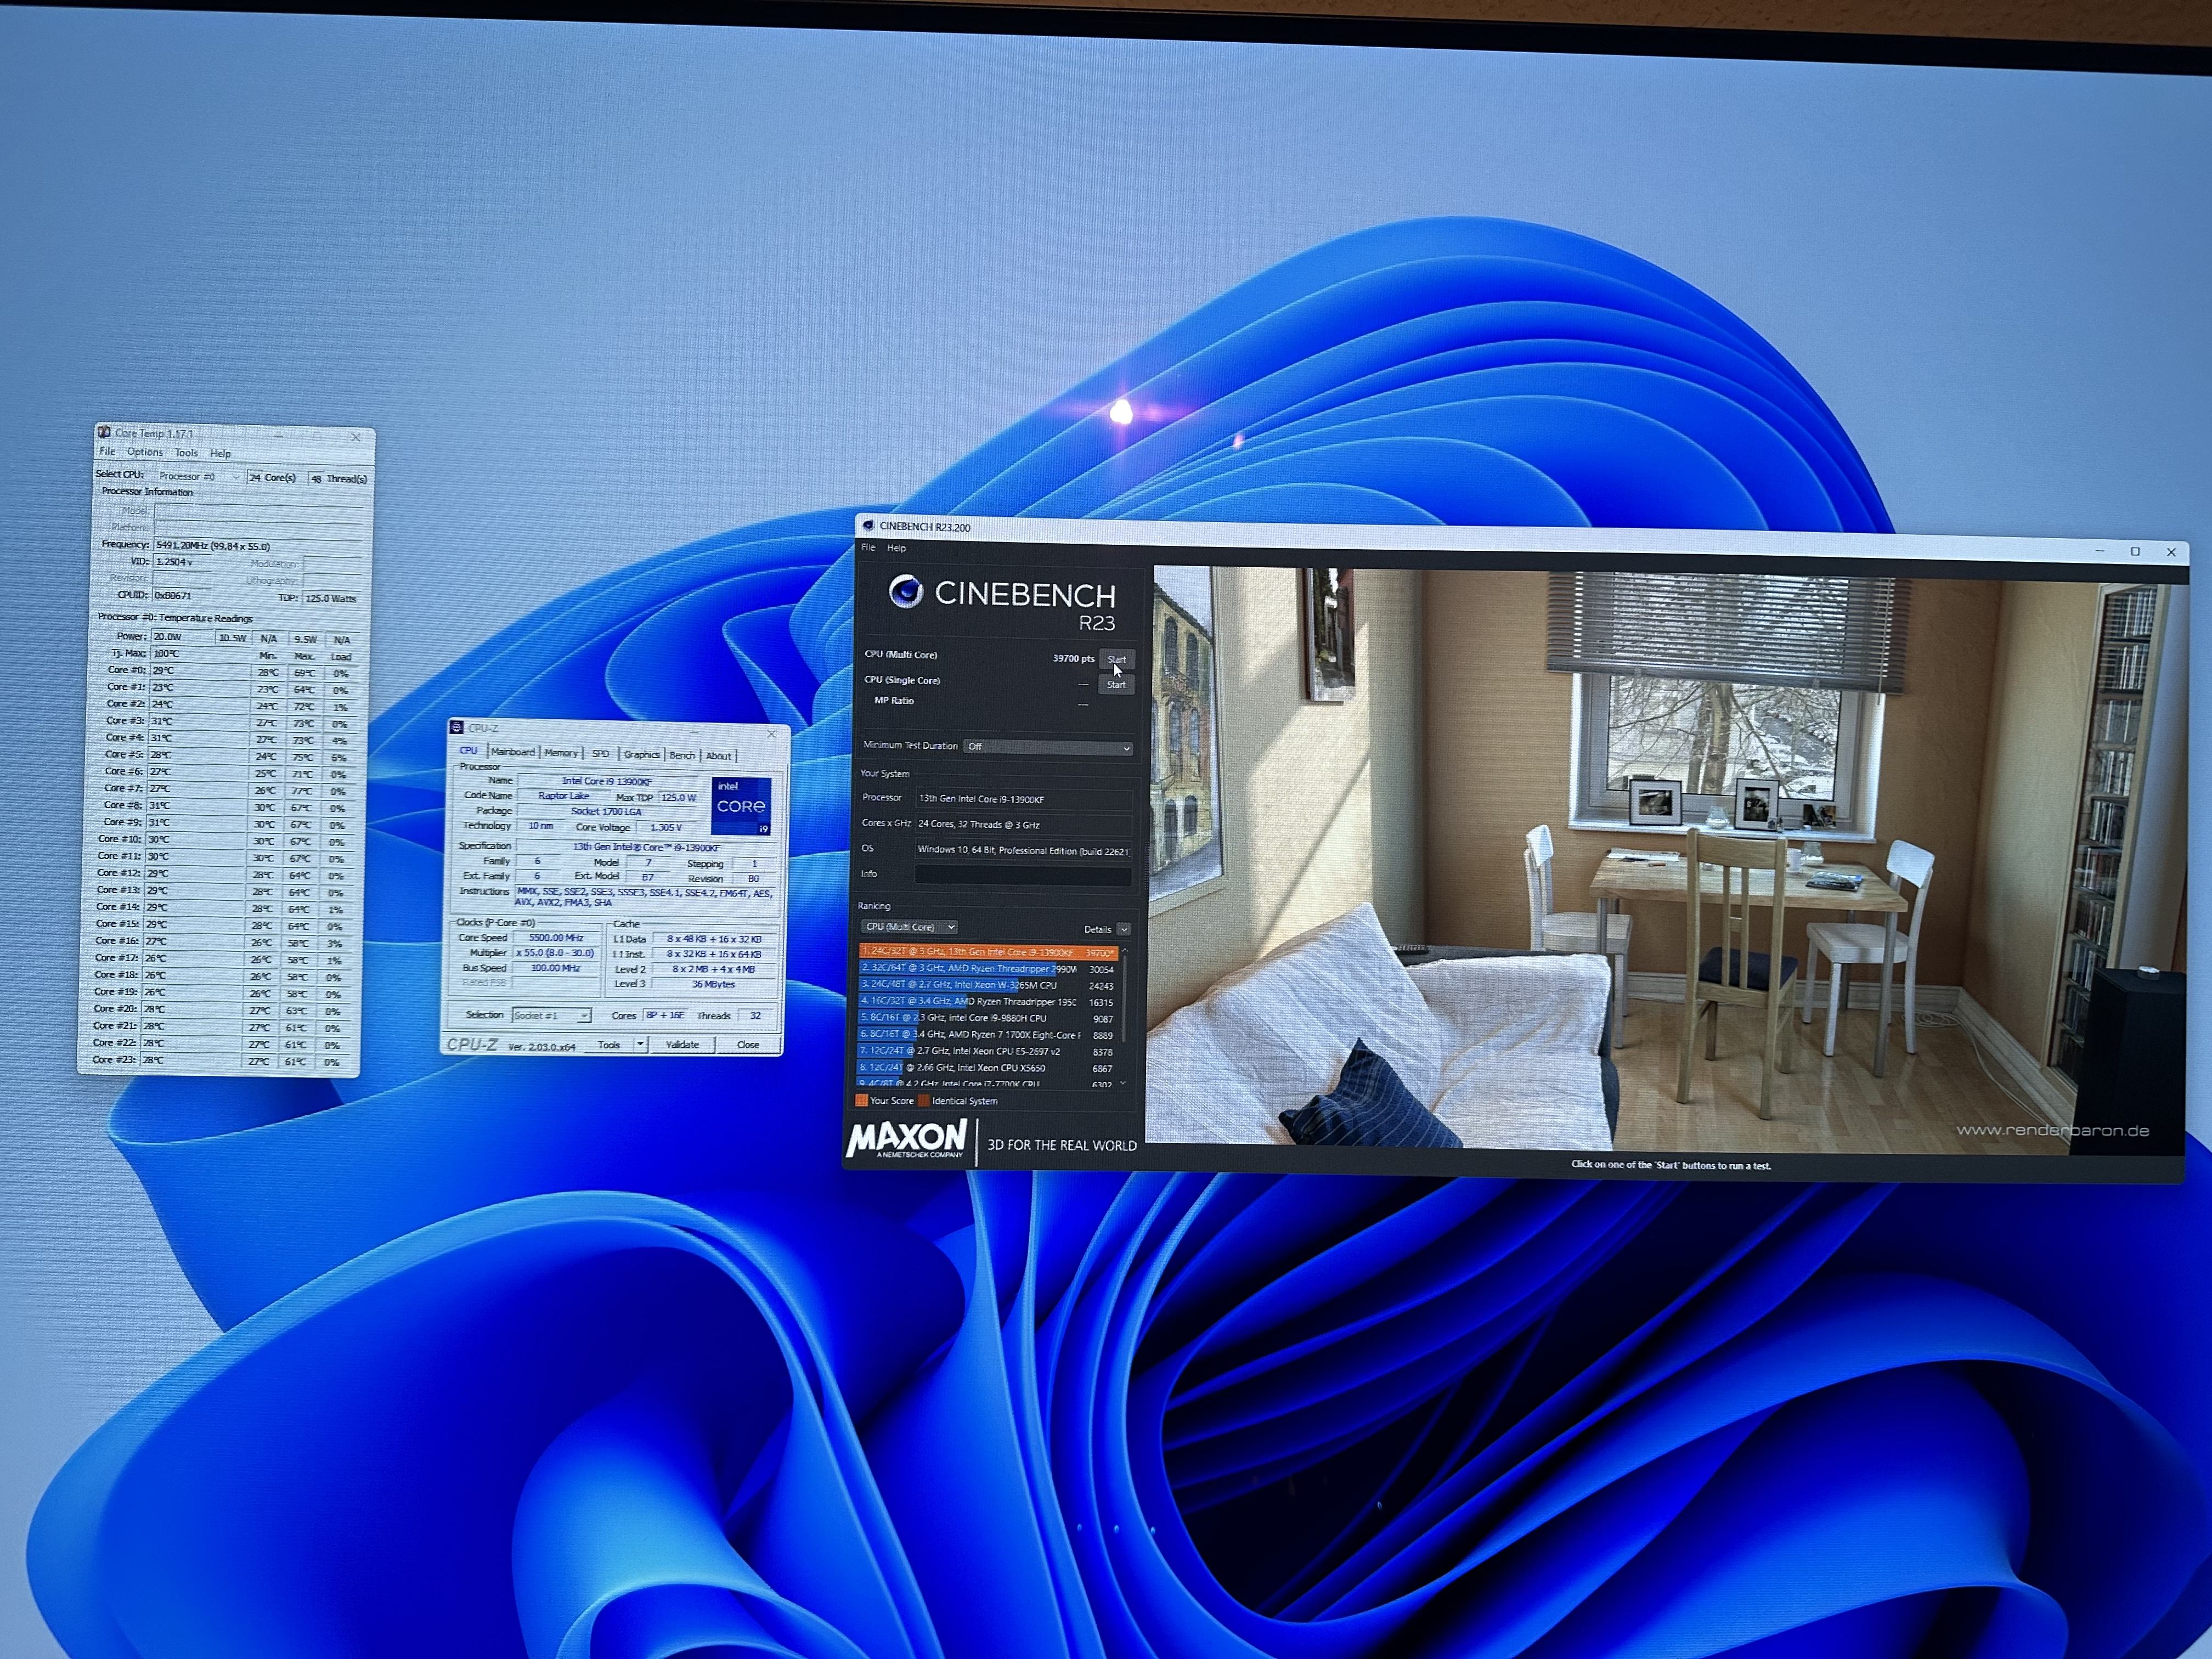Start the CPU (Multi Core) test
The width and height of the screenshot is (2212, 1659).
click(x=1116, y=659)
